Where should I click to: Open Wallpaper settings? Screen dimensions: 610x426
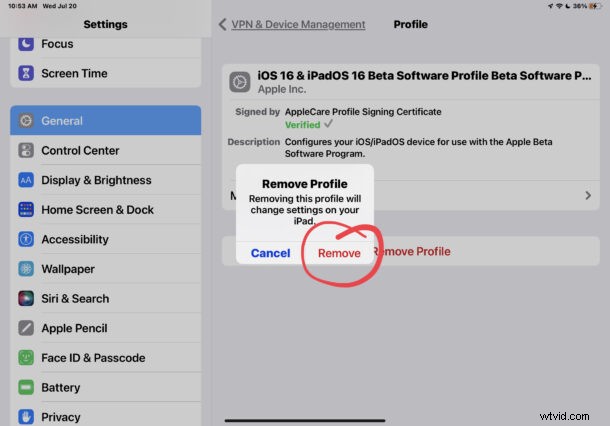pyautogui.click(x=106, y=269)
